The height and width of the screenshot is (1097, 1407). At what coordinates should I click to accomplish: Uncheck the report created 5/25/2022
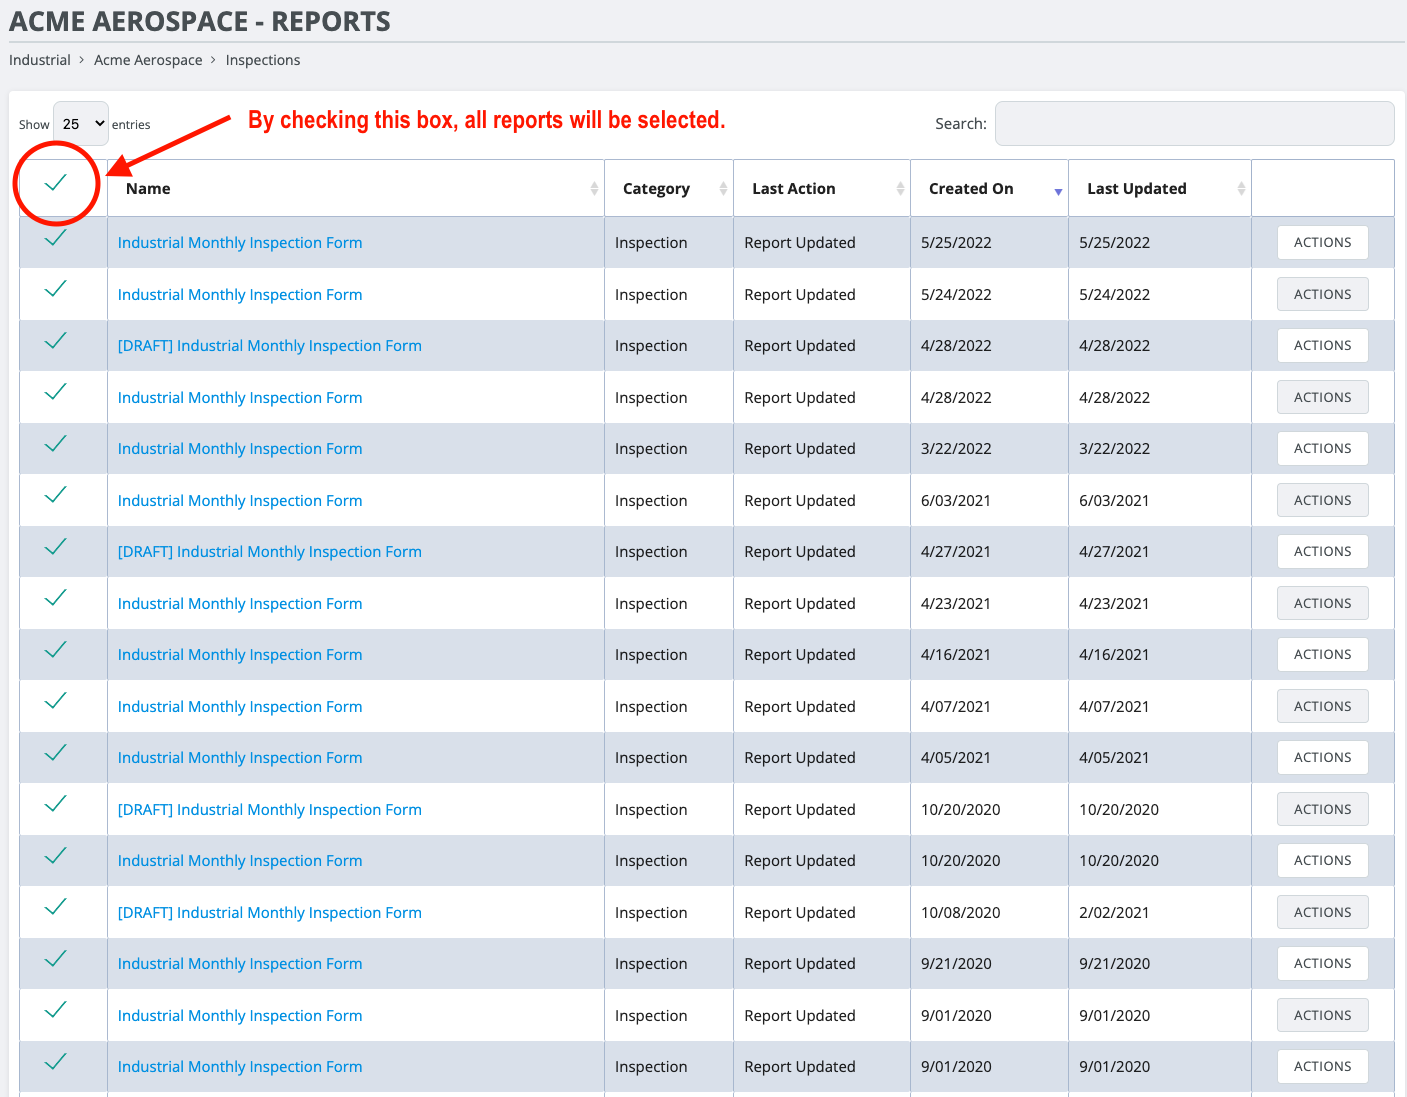coord(56,238)
